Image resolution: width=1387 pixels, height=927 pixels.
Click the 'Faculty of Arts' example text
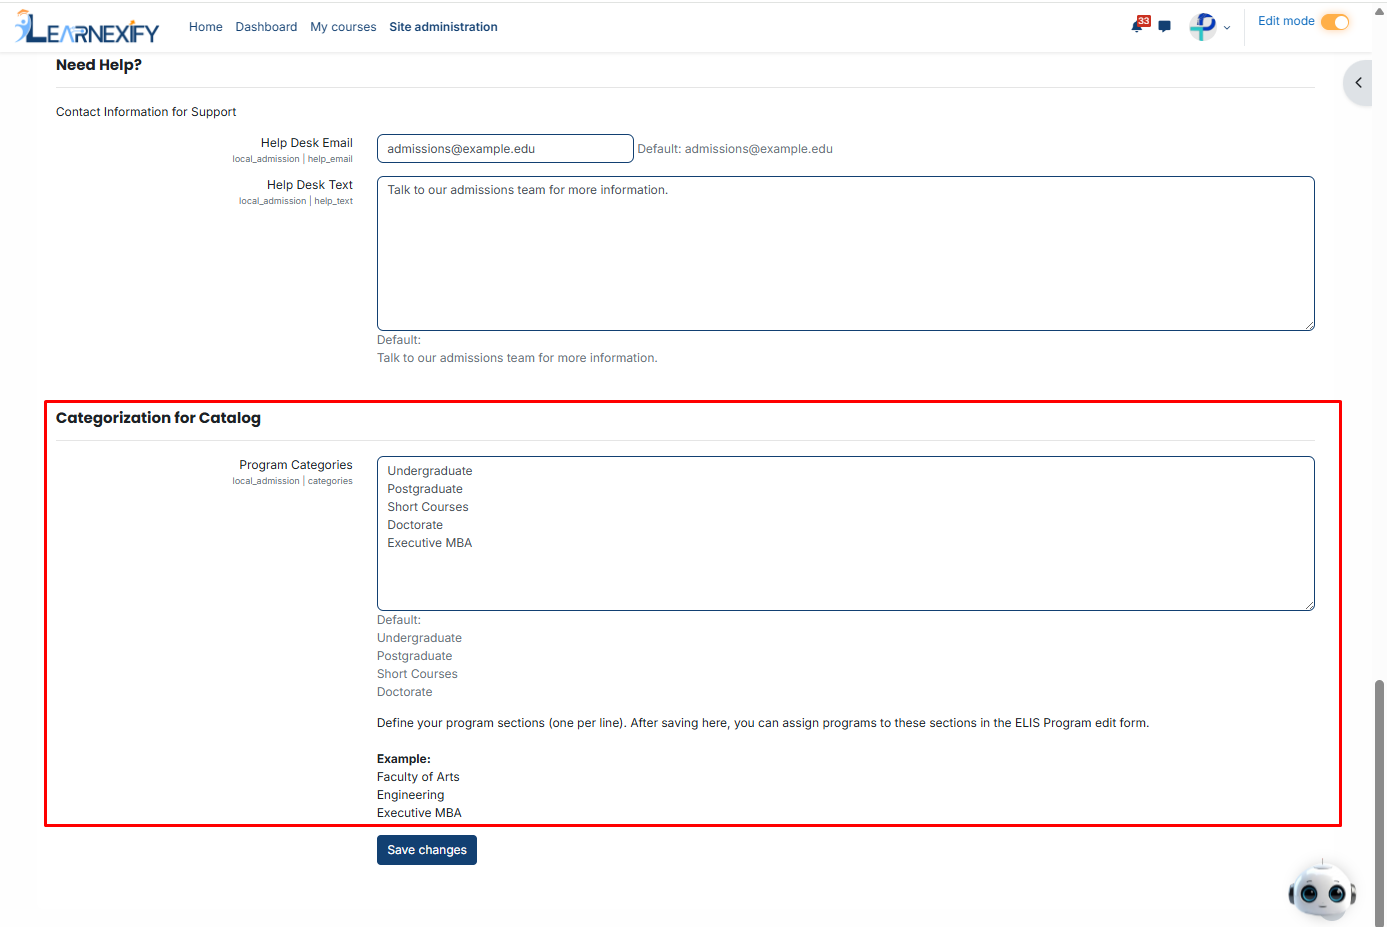[418, 777]
